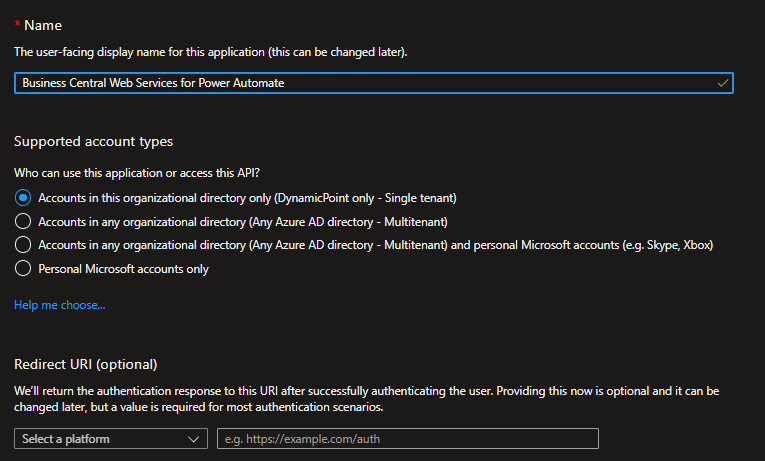
Task: Click the 'Name' field label
Action: pos(43,25)
